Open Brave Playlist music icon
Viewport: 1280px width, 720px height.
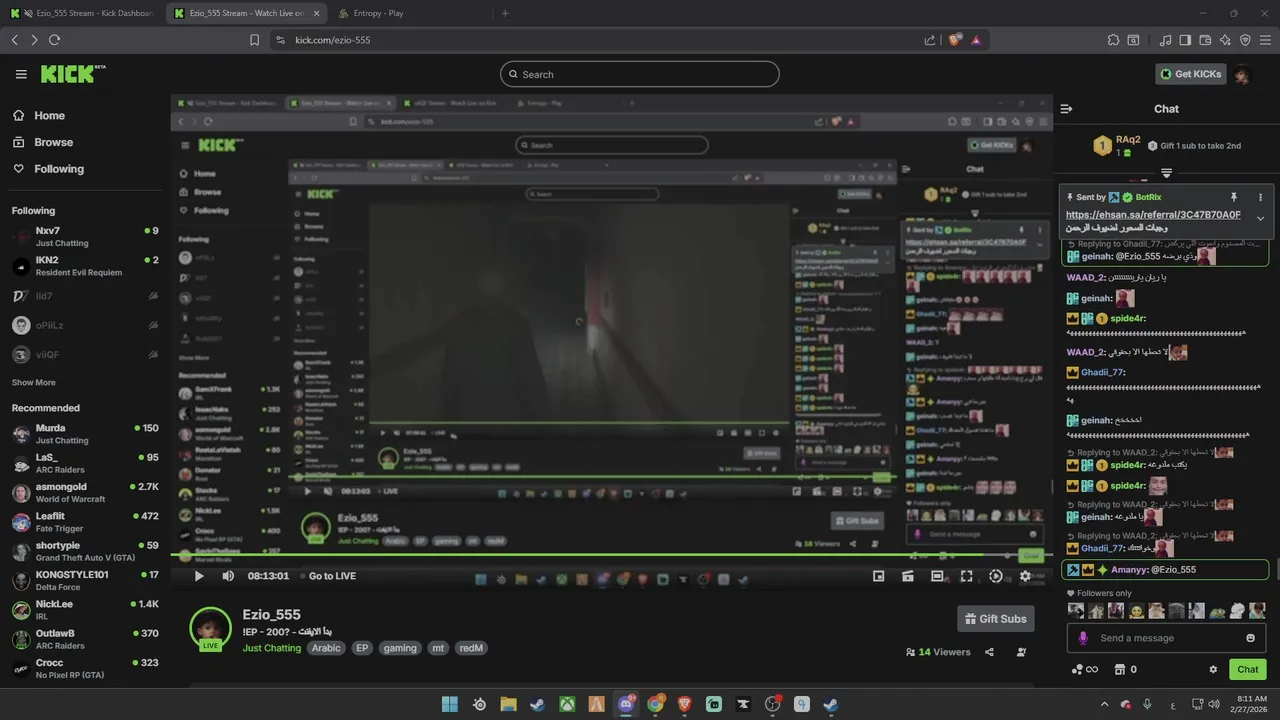pyautogui.click(x=1165, y=40)
